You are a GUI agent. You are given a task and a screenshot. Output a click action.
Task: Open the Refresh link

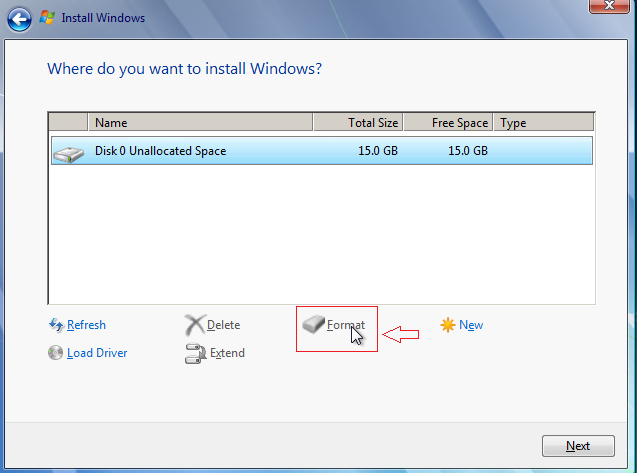pyautogui.click(x=86, y=325)
